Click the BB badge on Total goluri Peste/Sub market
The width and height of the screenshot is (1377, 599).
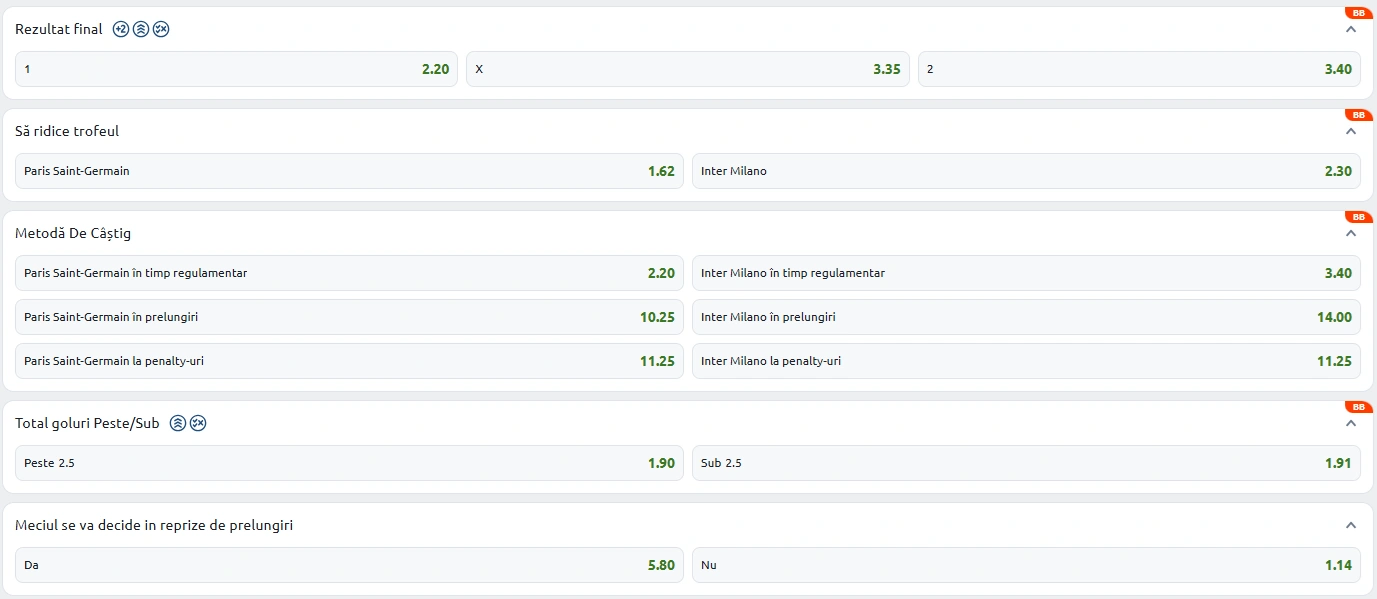click(1359, 407)
